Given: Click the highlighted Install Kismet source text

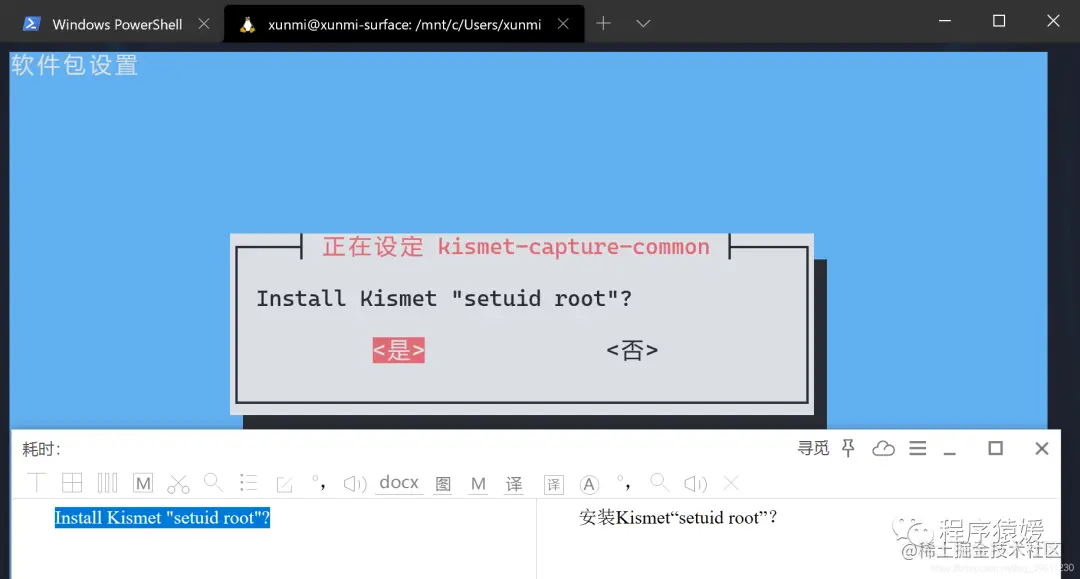Looking at the screenshot, I should coord(161,517).
